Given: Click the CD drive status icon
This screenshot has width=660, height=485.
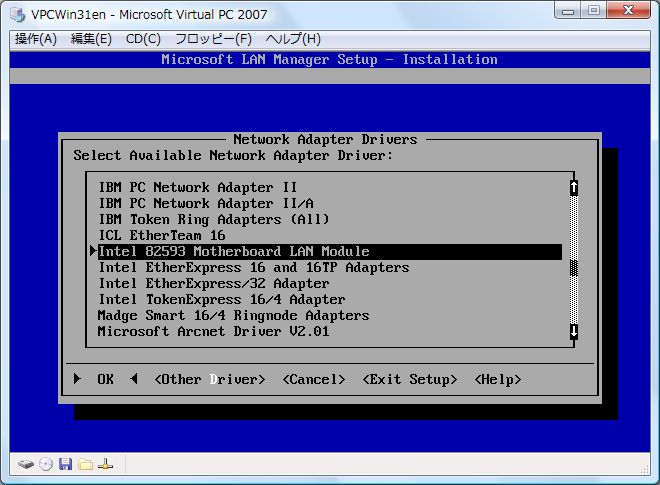Looking at the screenshot, I should point(46,464).
